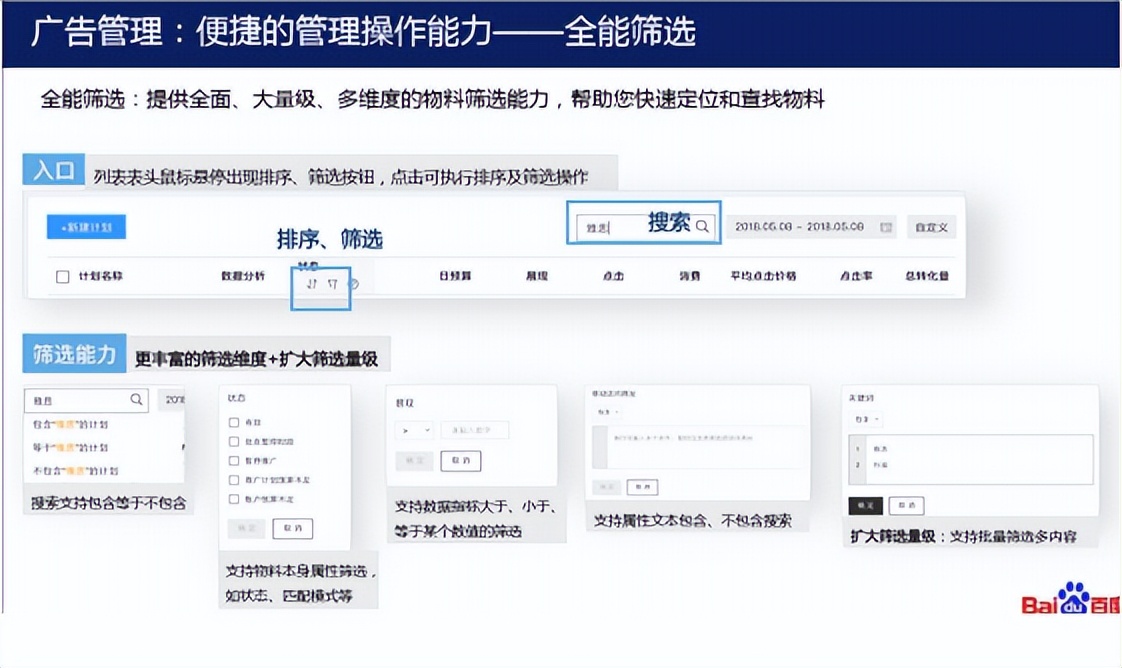Click the help icon beside sort icons
Viewport: 1122px width, 668px height.
(353, 284)
